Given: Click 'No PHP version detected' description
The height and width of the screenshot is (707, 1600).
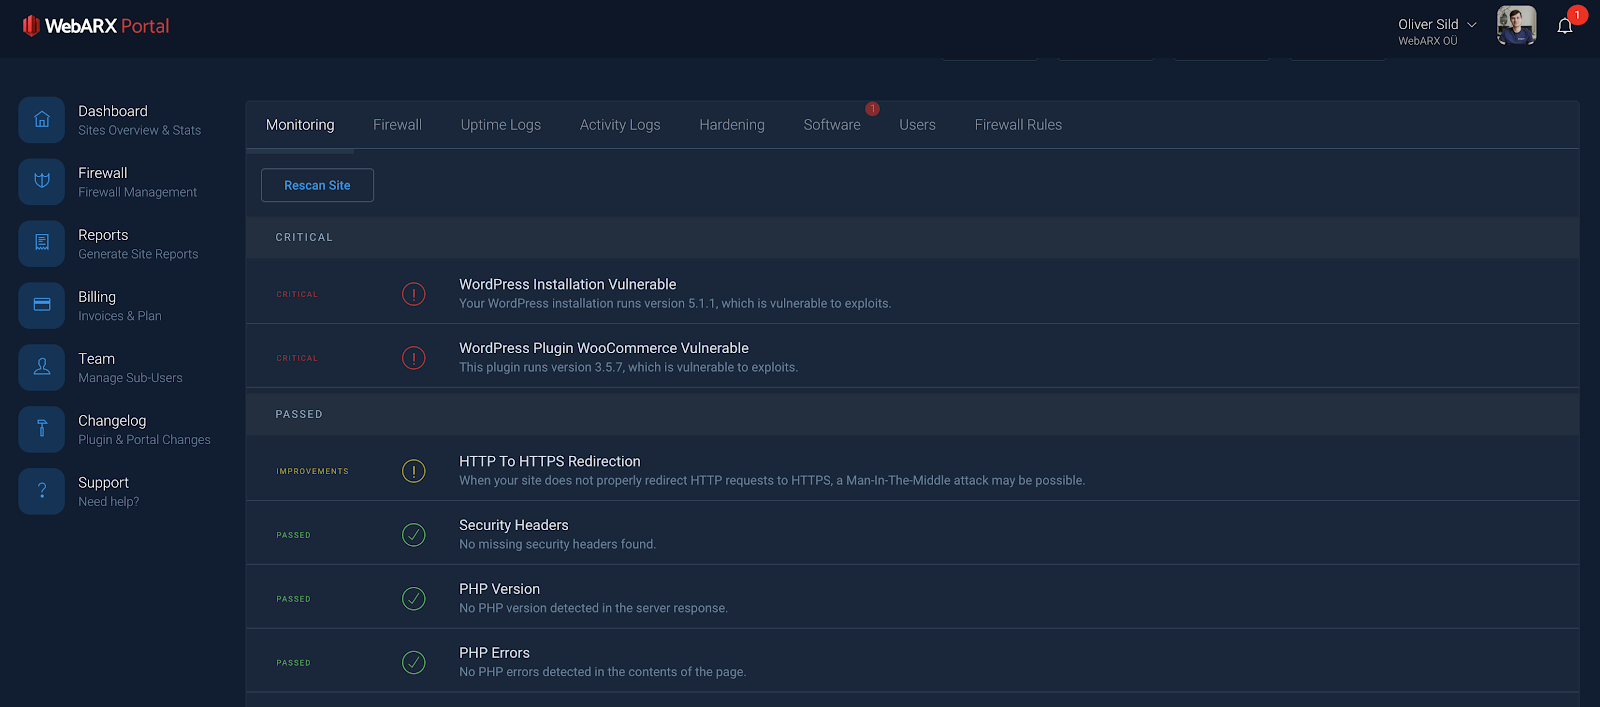Looking at the screenshot, I should point(594,609).
